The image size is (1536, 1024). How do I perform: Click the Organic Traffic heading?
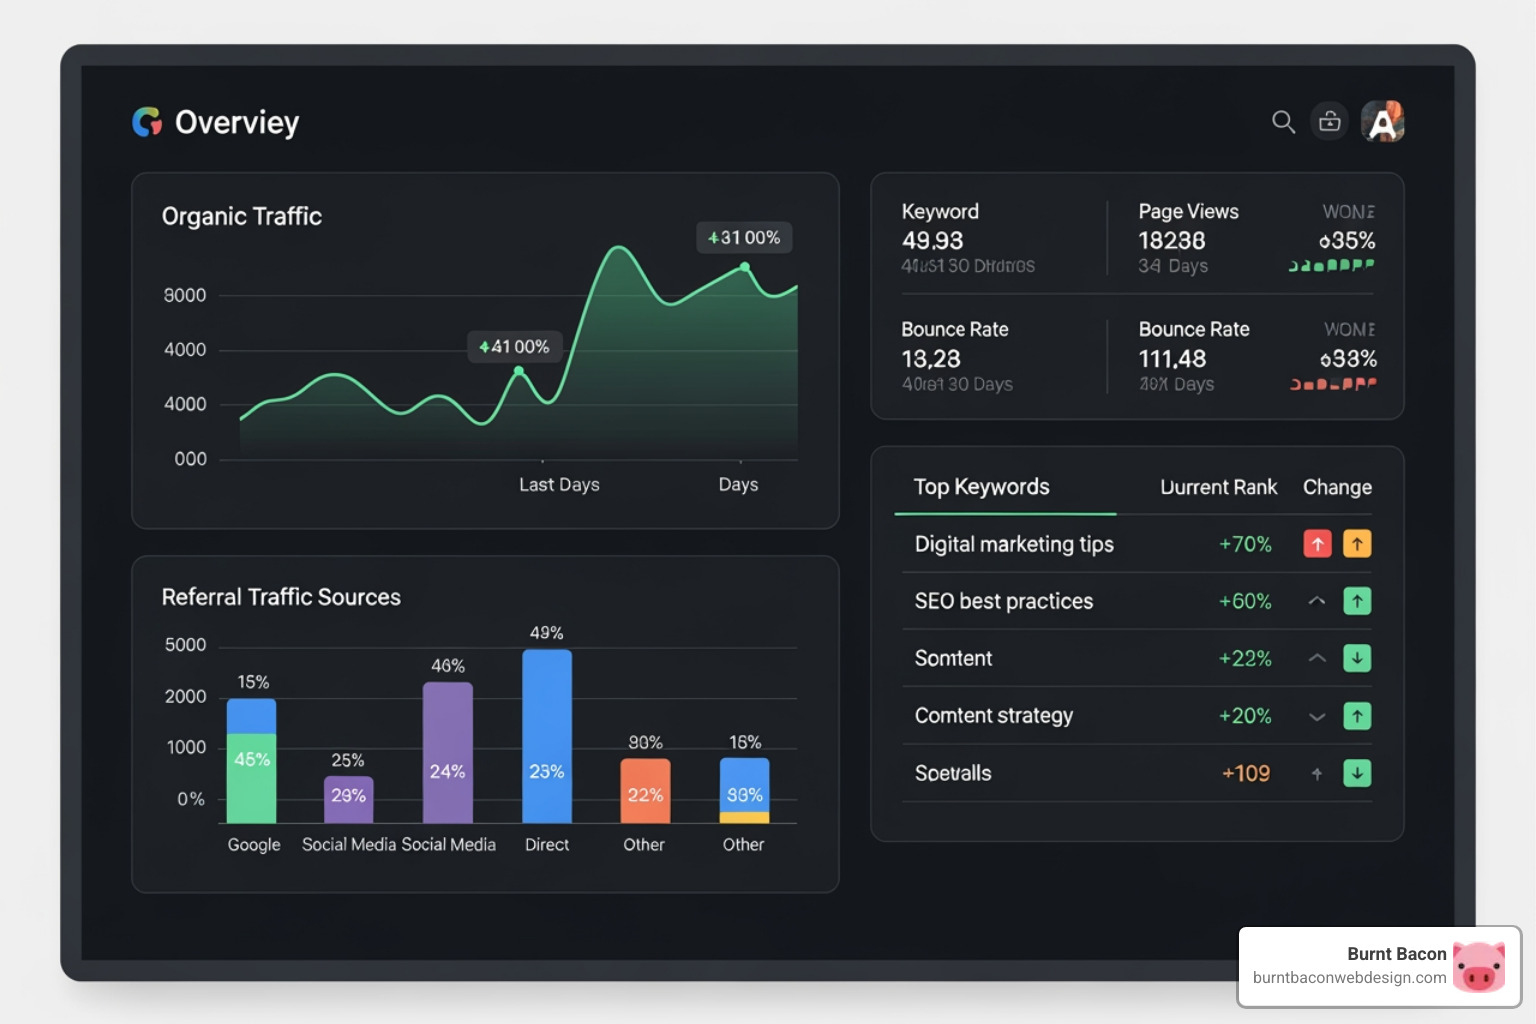click(242, 216)
